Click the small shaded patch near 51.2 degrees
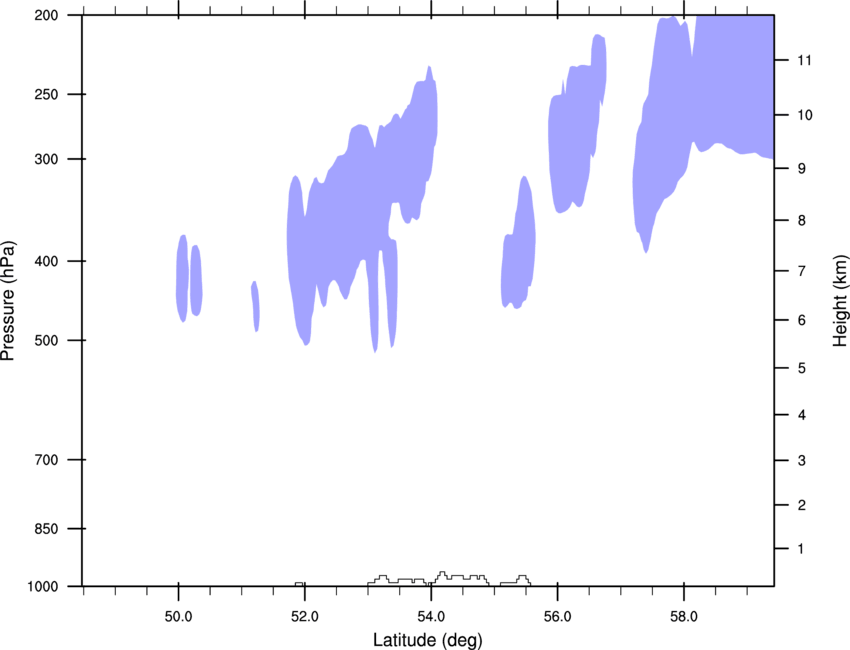850x650 pixels. (255, 306)
